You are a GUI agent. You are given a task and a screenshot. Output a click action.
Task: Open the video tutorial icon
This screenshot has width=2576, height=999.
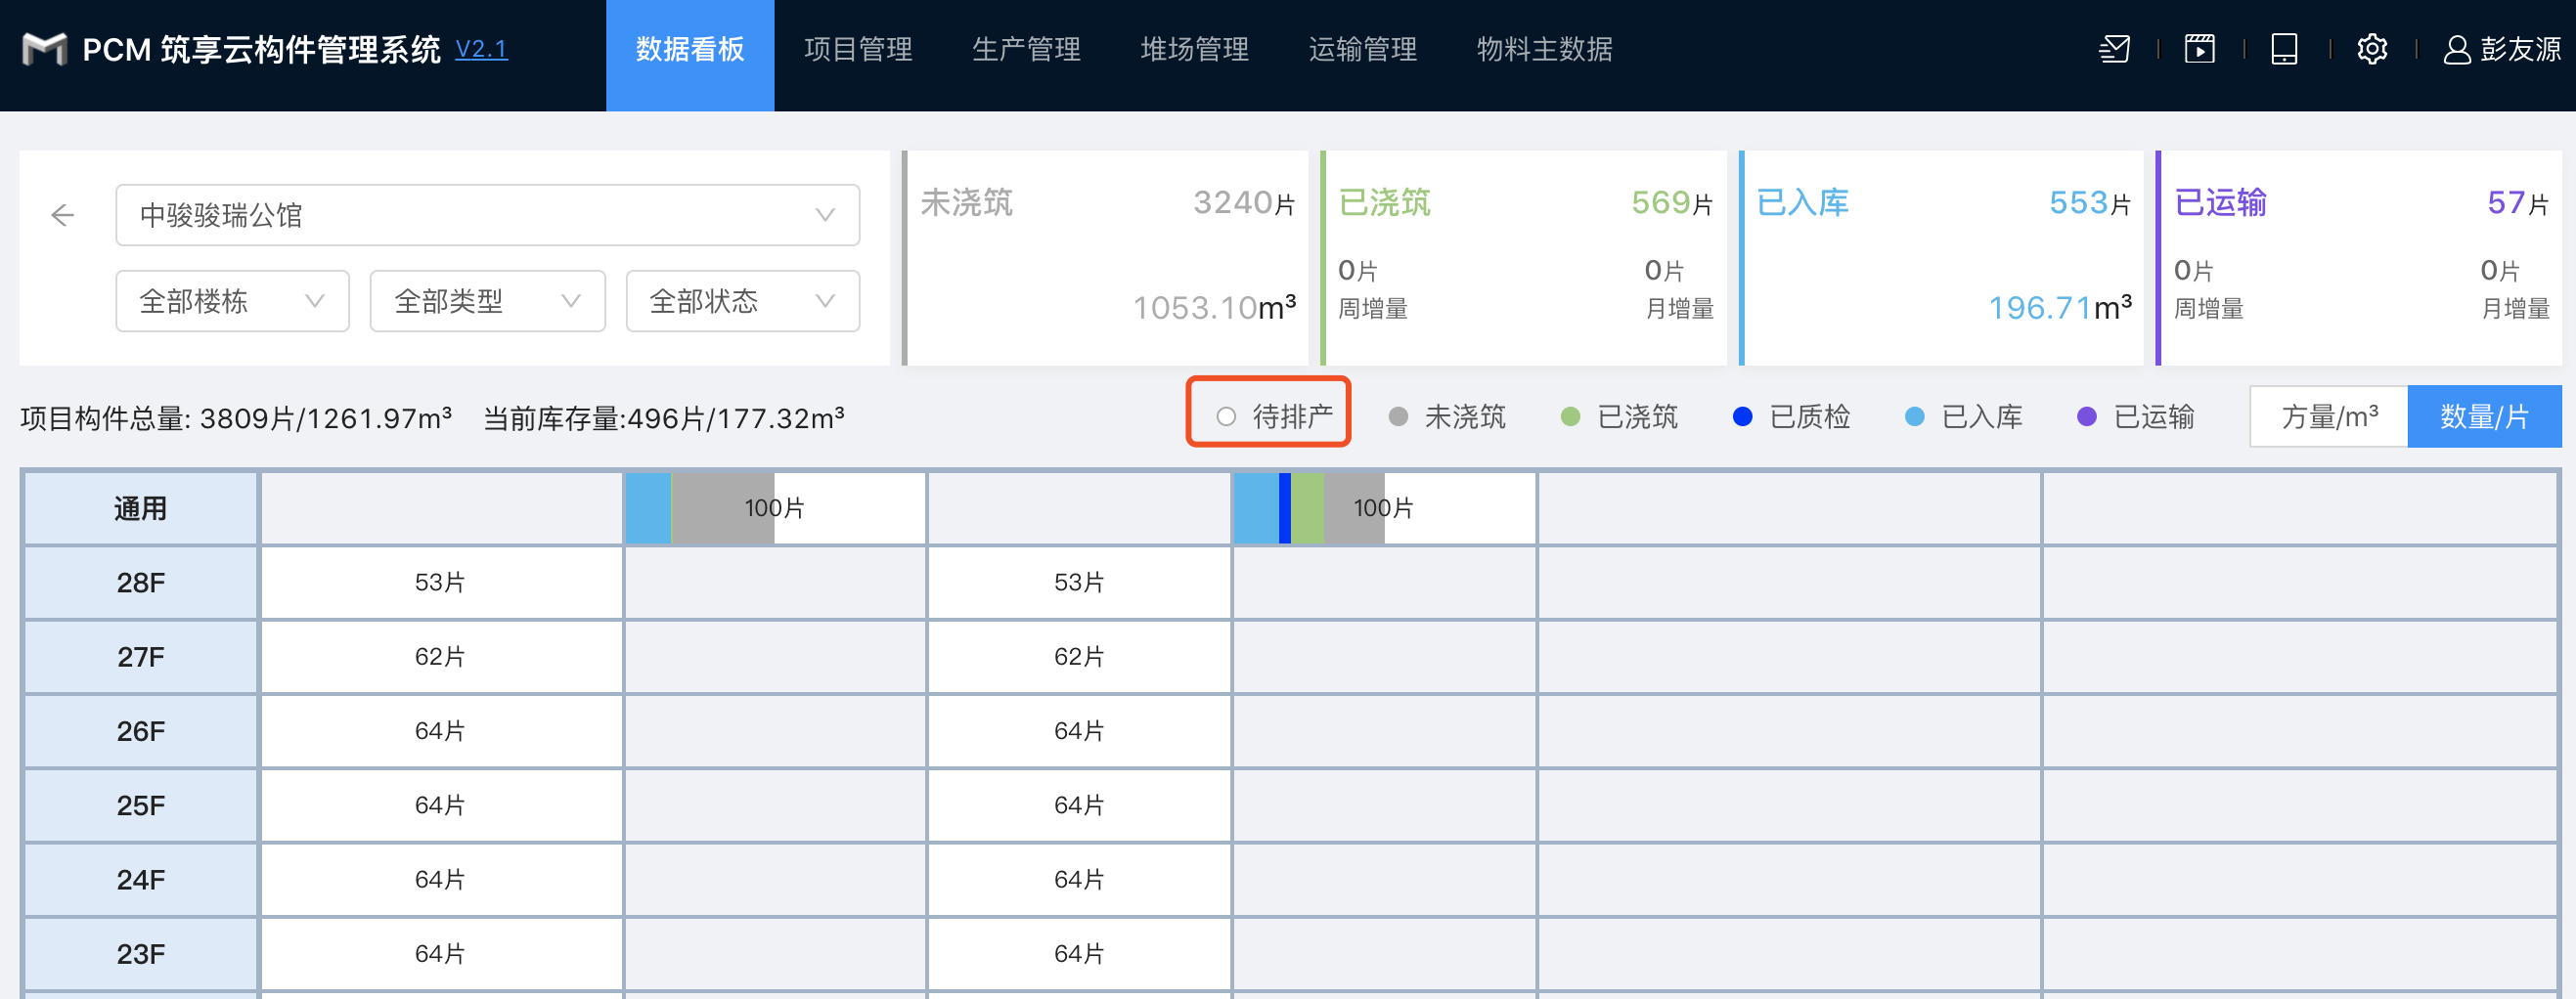2199,49
